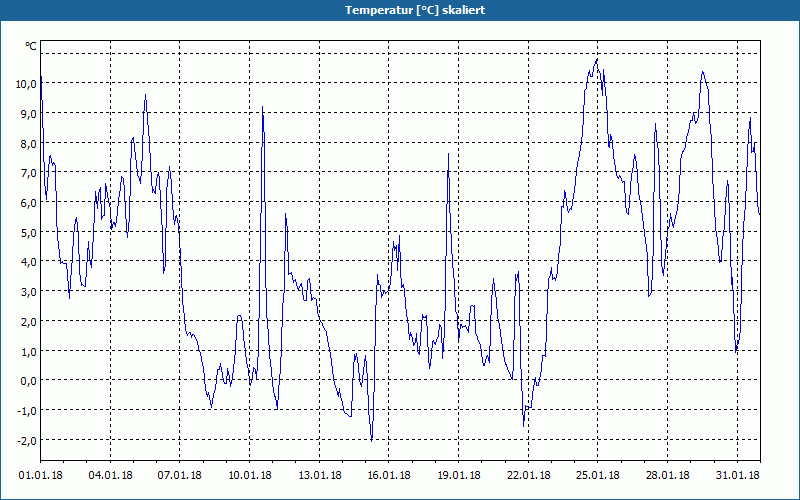Click the y-axis label '6,0'
Viewport: 800px width, 500px height.
(x=29, y=203)
